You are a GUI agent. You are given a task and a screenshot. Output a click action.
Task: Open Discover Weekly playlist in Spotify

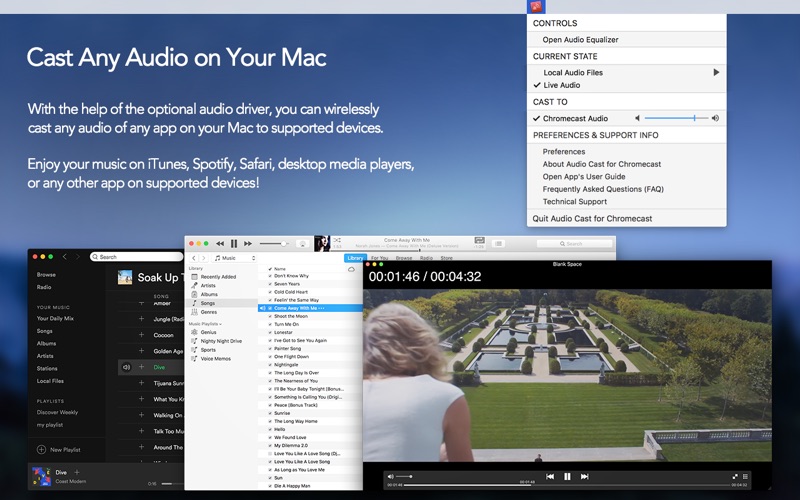[x=57, y=412]
